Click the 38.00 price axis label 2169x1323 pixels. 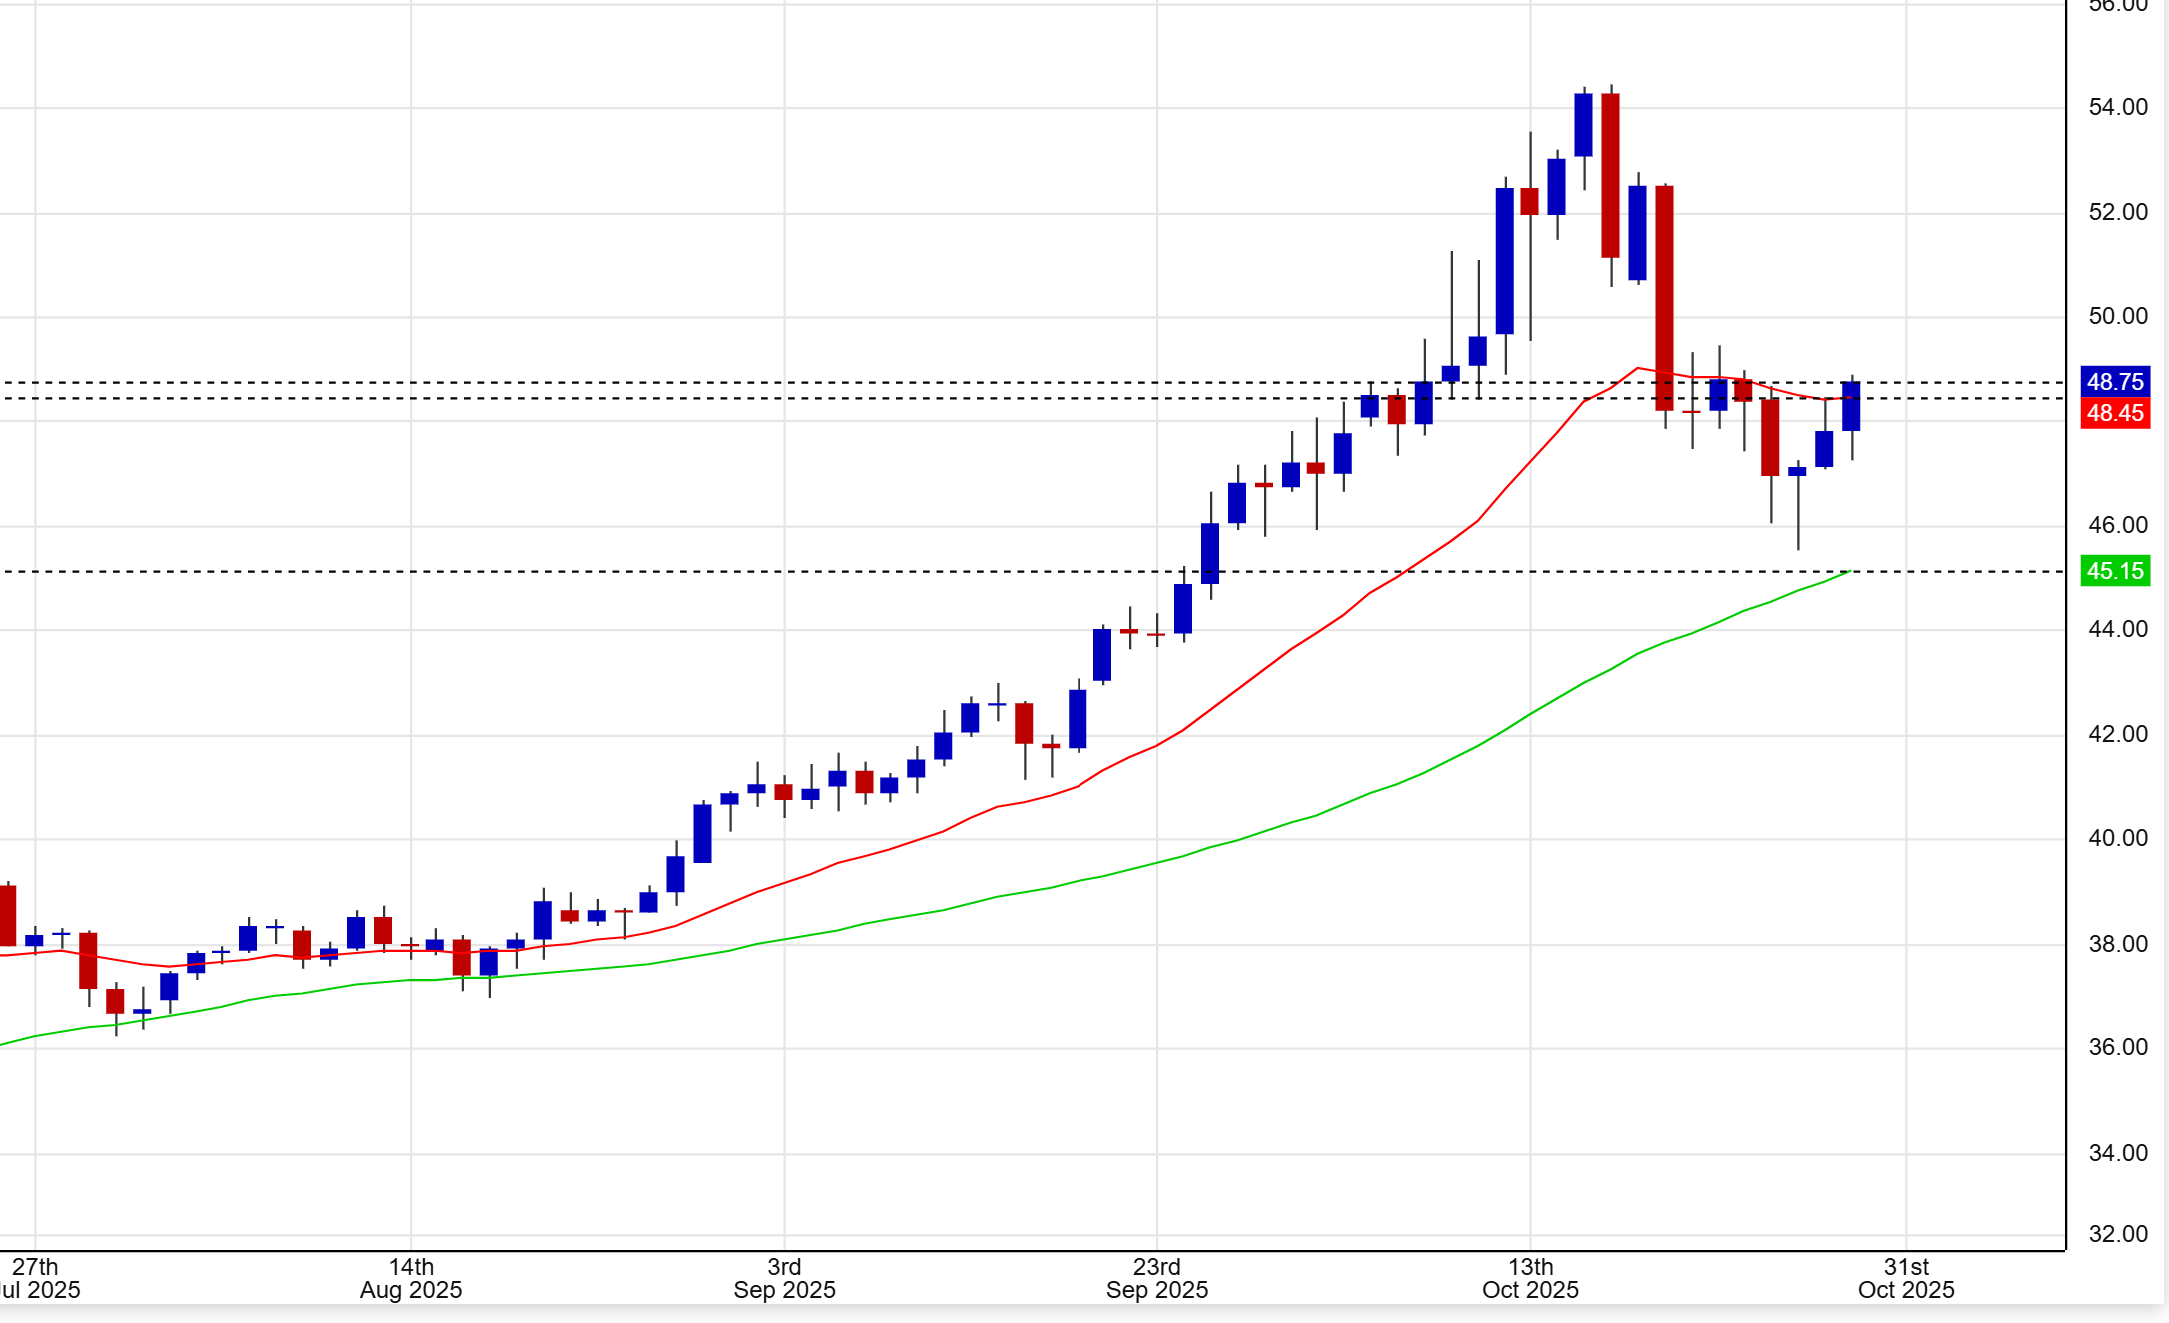tap(2117, 944)
